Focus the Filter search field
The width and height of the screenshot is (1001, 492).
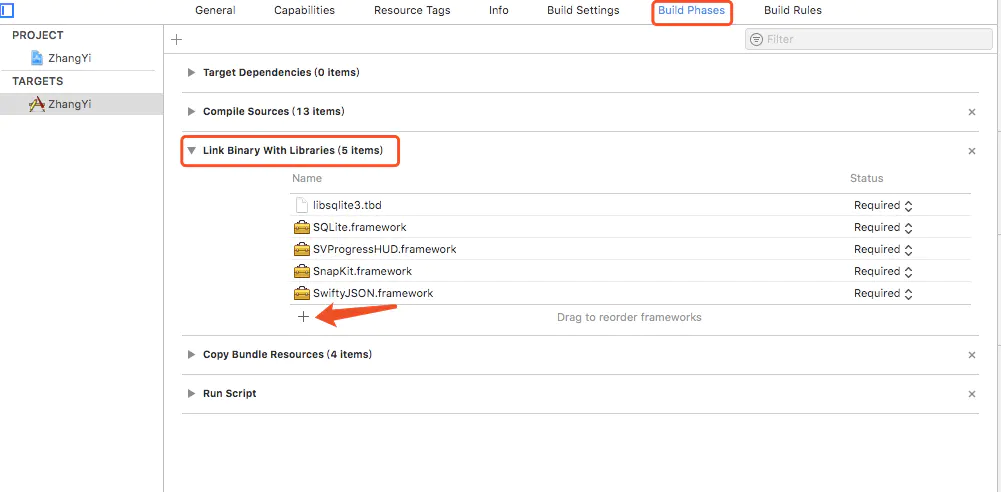(869, 40)
